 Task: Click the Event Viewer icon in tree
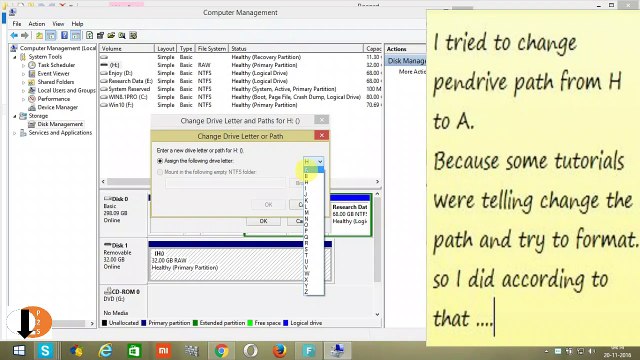(x=32, y=73)
